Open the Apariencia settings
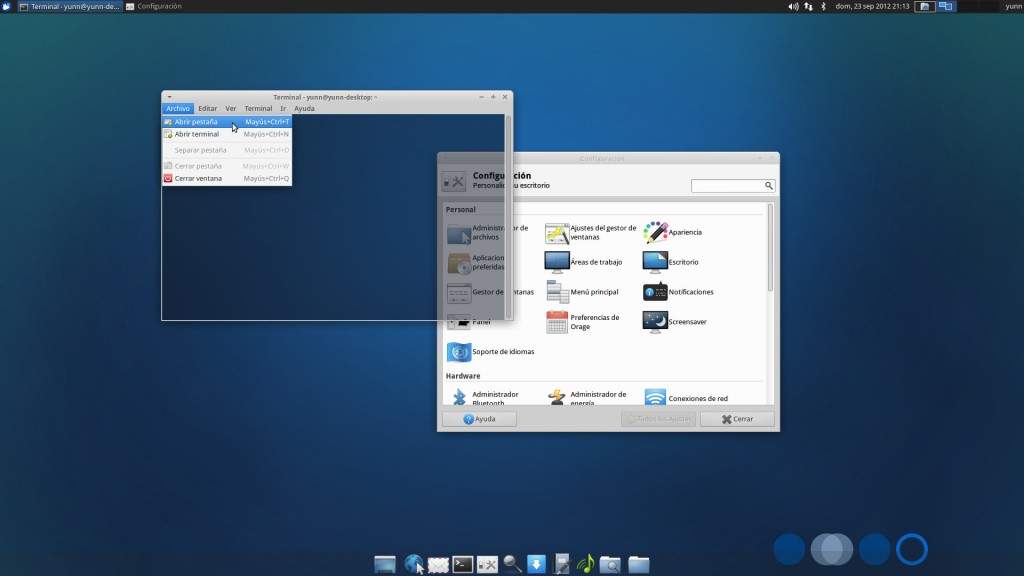 [x=673, y=232]
